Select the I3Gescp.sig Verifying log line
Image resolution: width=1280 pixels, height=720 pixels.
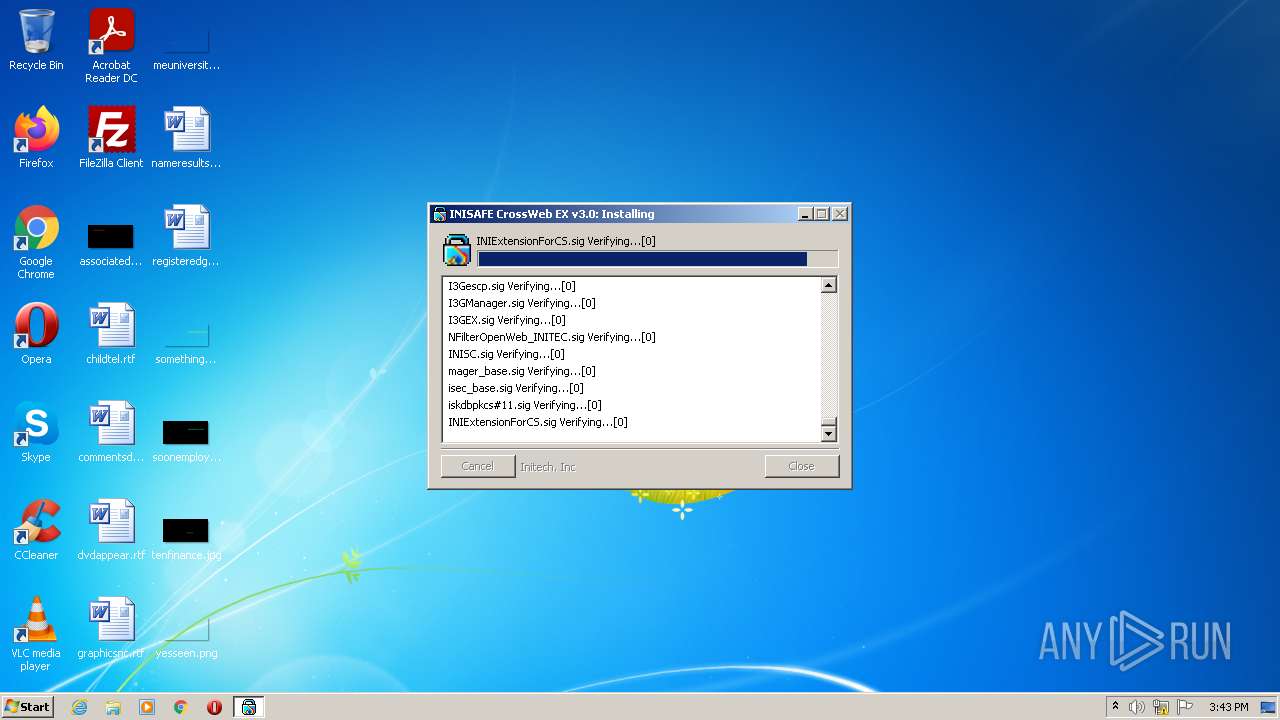pyautogui.click(x=512, y=286)
